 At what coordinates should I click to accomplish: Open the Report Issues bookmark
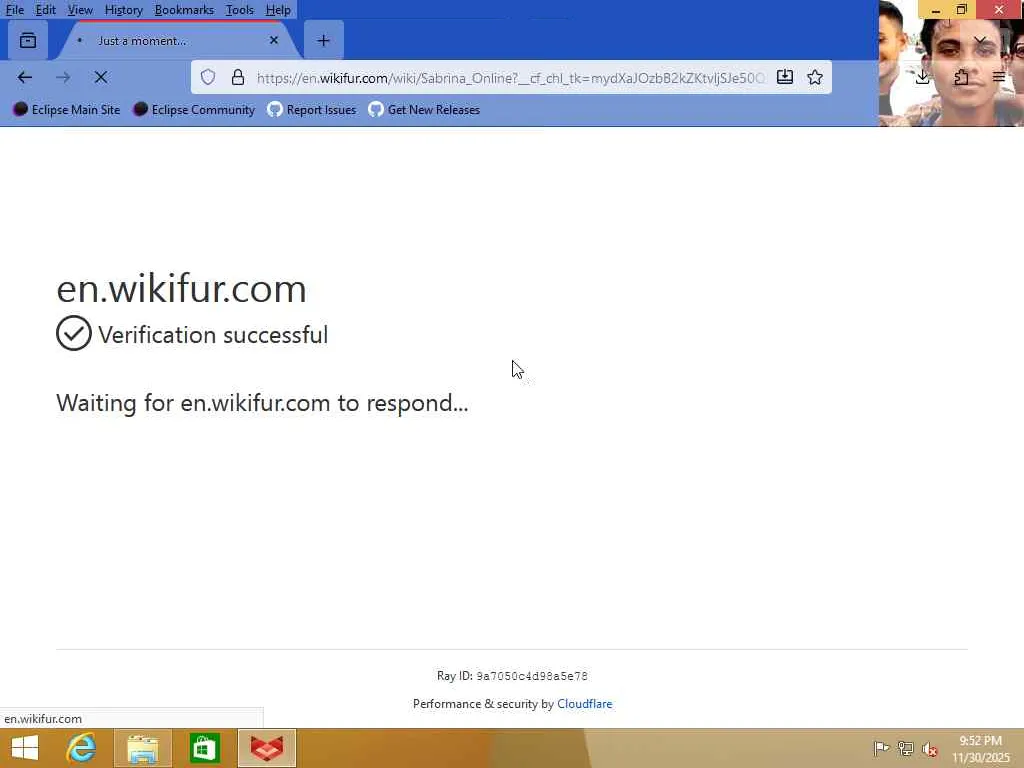point(312,110)
